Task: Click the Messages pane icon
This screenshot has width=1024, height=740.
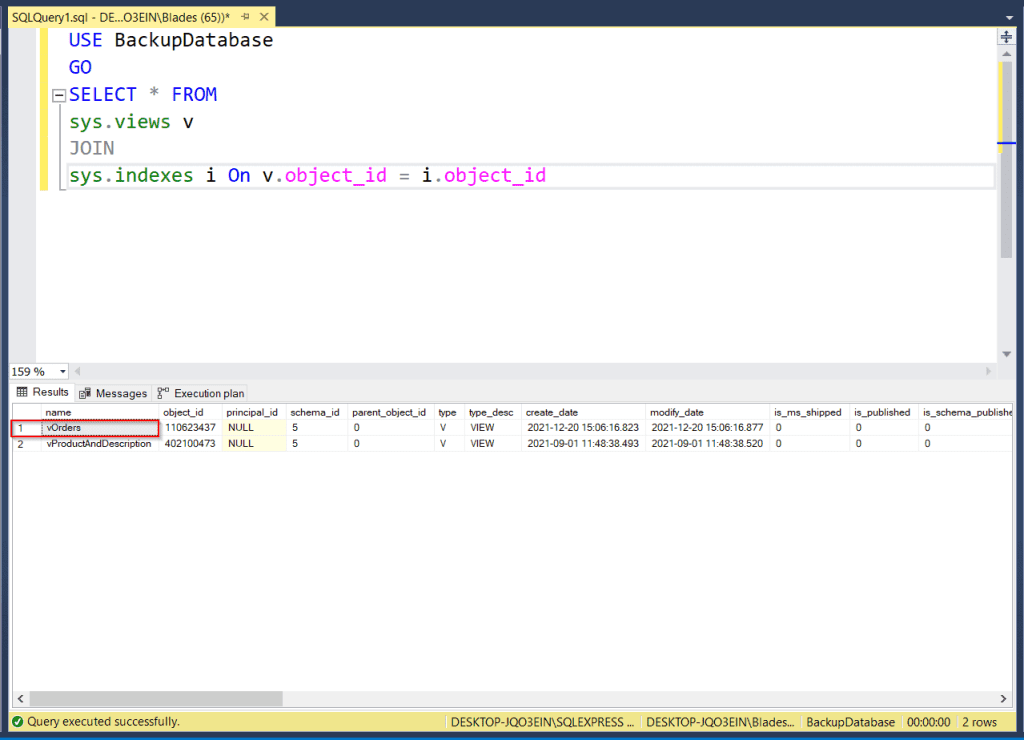Action: tap(86, 392)
